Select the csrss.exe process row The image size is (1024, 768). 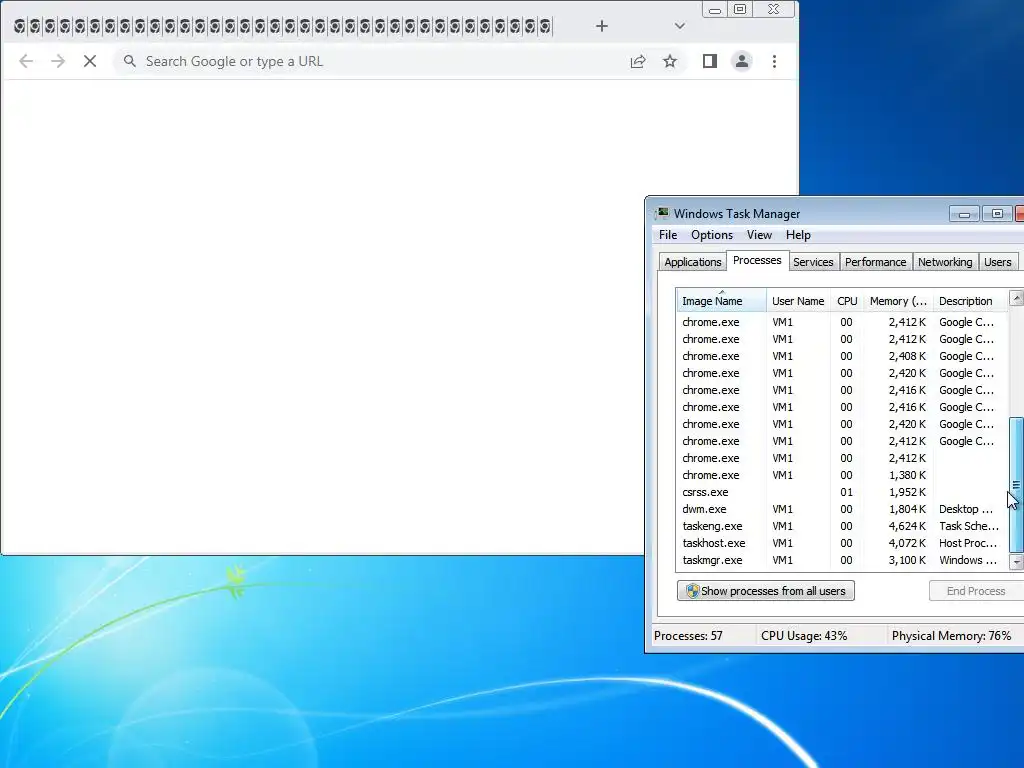click(x=842, y=492)
